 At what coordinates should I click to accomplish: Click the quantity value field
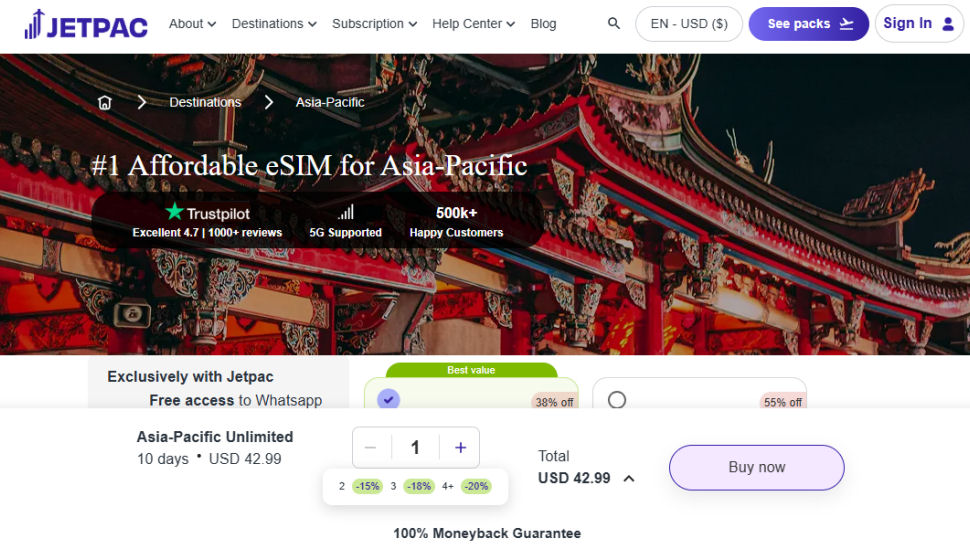[415, 447]
